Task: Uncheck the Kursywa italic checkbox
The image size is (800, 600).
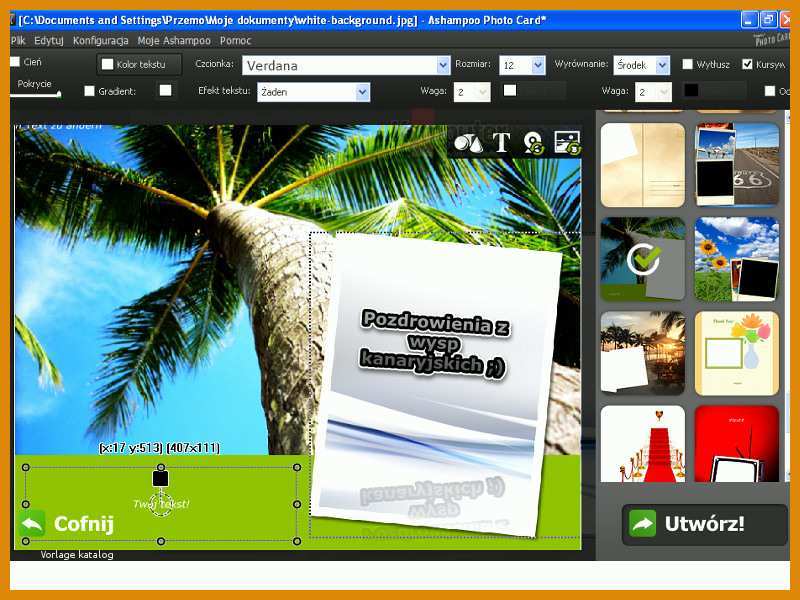Action: [747, 64]
